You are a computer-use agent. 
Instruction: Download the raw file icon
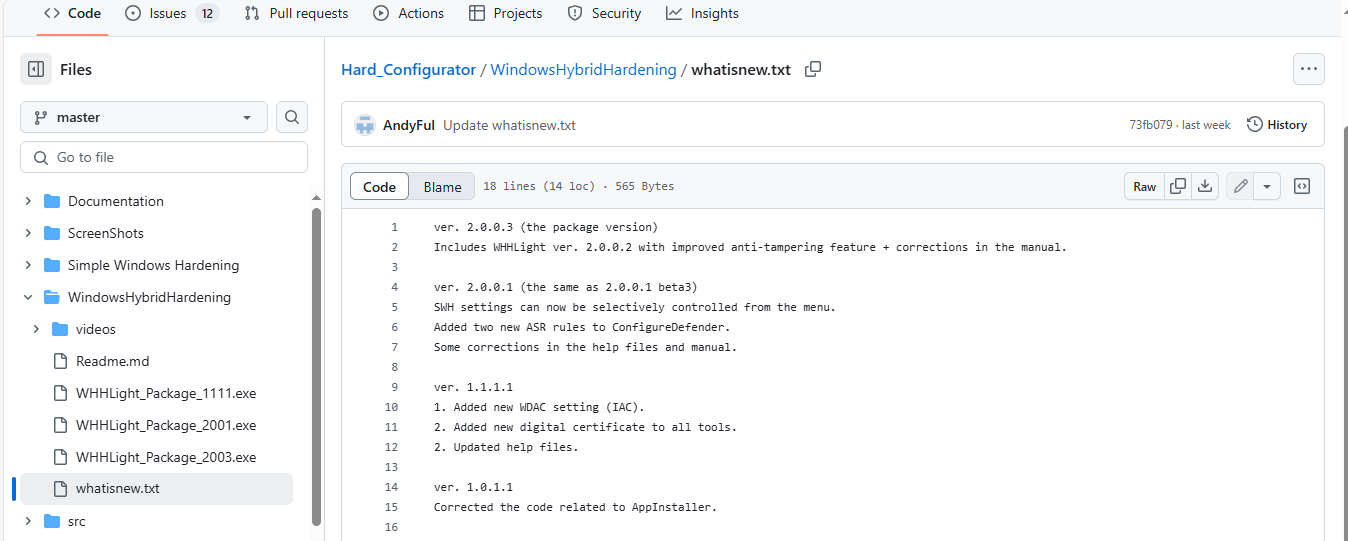pos(1205,186)
